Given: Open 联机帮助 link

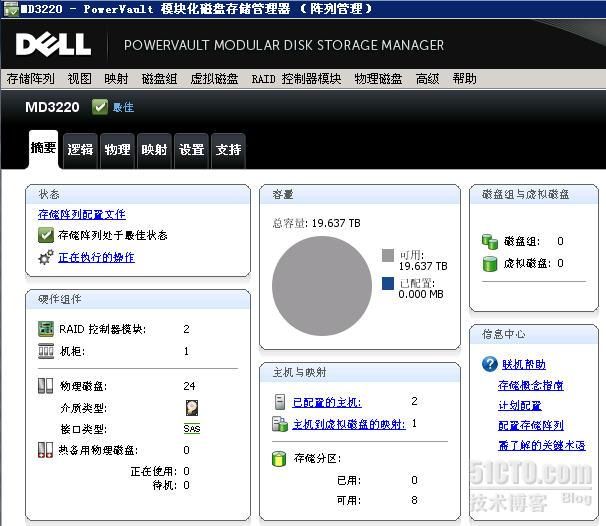Looking at the screenshot, I should (524, 364).
